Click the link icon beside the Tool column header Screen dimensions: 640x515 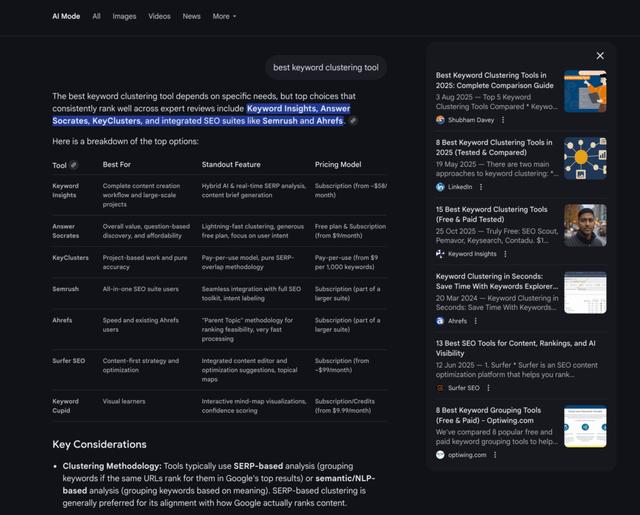coord(74,165)
